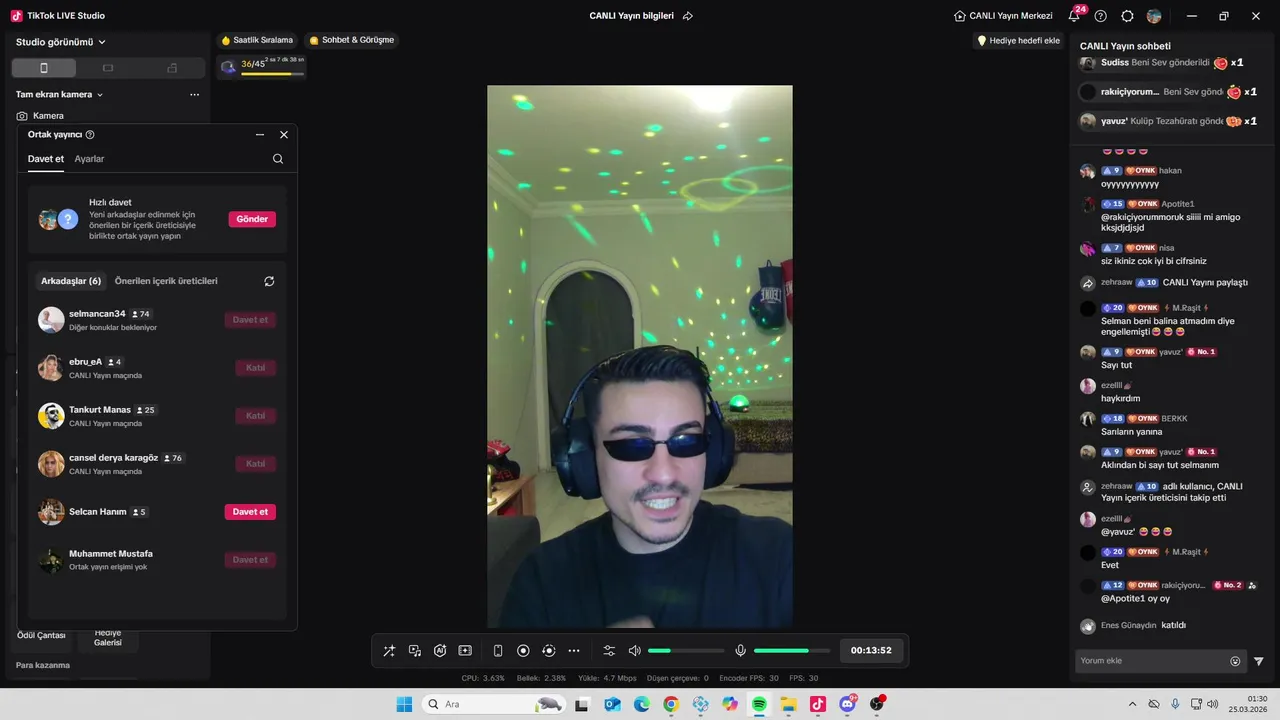Image resolution: width=1280 pixels, height=720 pixels.
Task: Minimize the Ortak yayıncı panel
Action: point(260,134)
